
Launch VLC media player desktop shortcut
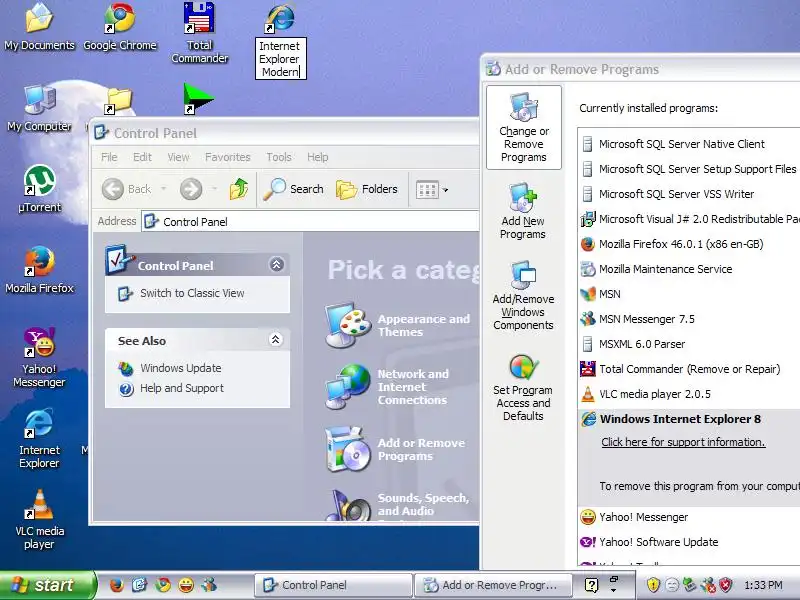(39, 519)
